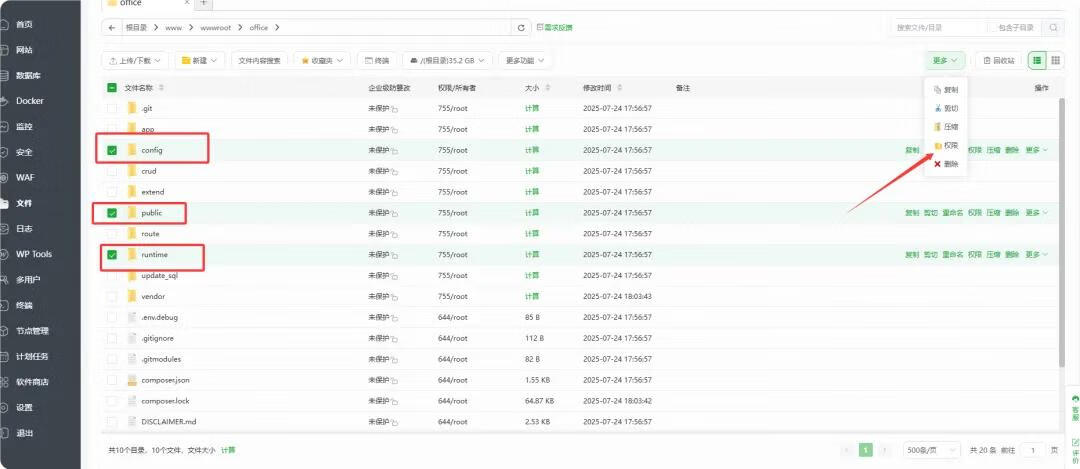Open the 首页 home sidebar item
The width and height of the screenshot is (1080, 469).
coord(23,25)
